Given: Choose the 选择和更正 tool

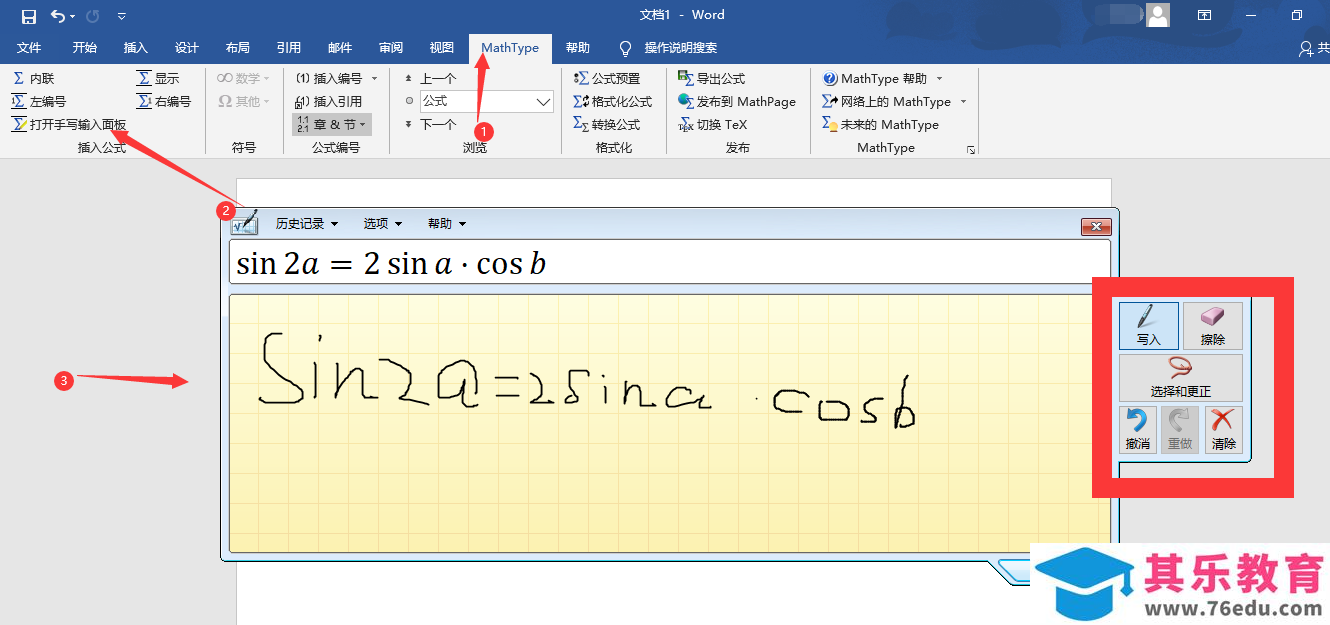Looking at the screenshot, I should click(1181, 377).
